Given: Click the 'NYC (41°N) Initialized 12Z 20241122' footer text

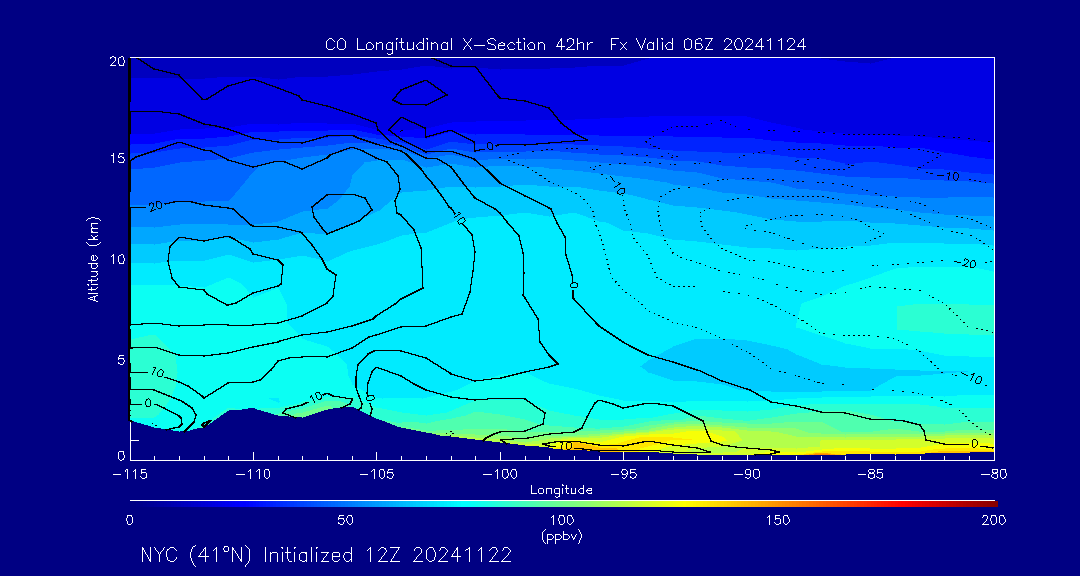Looking at the screenshot, I should pos(326,555).
